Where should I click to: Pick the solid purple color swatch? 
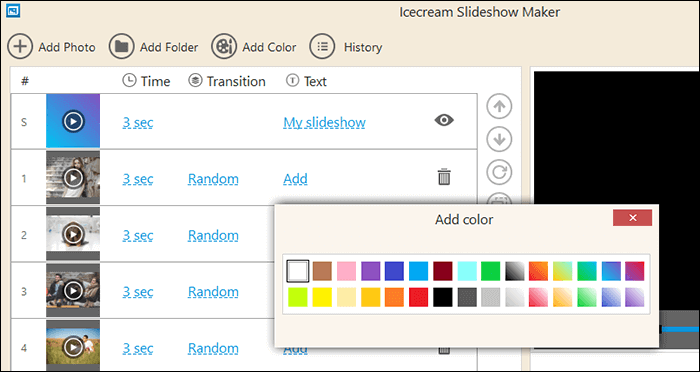371,271
